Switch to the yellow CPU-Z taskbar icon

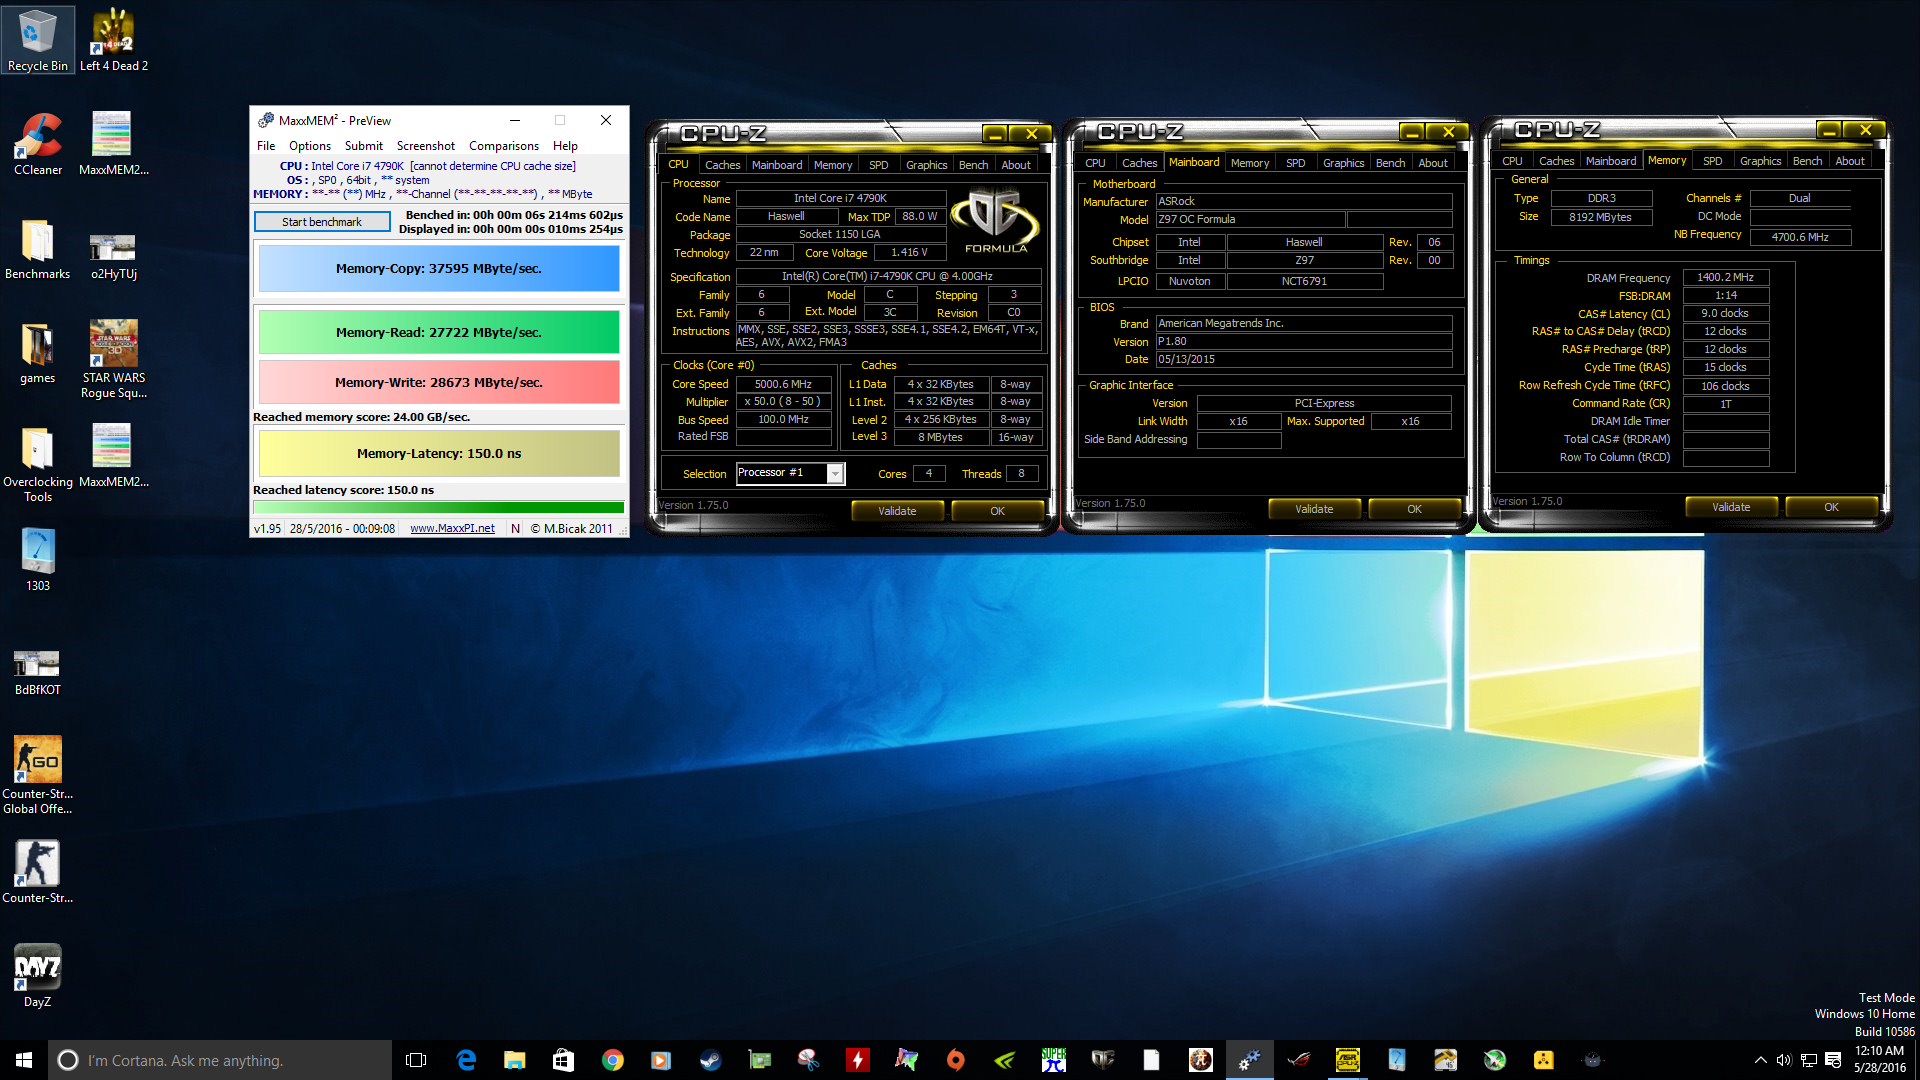tap(1348, 1060)
